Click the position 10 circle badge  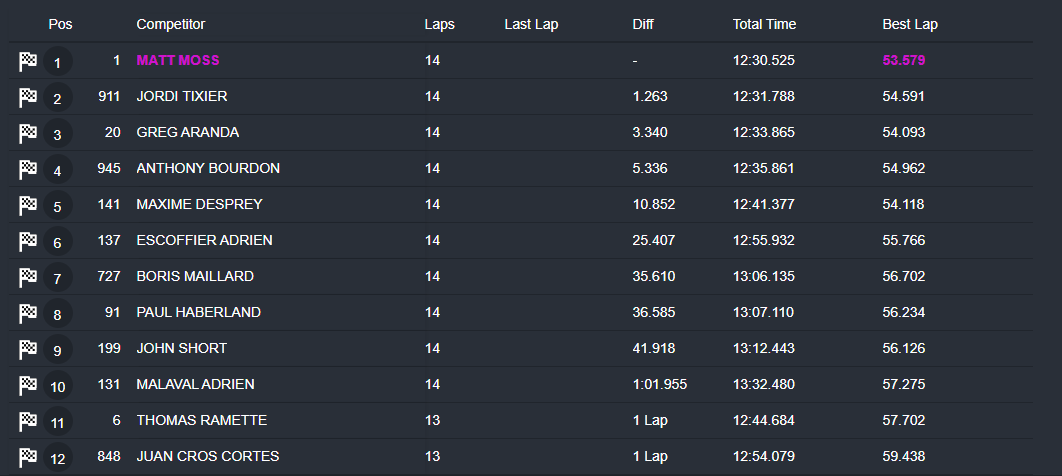[57, 387]
